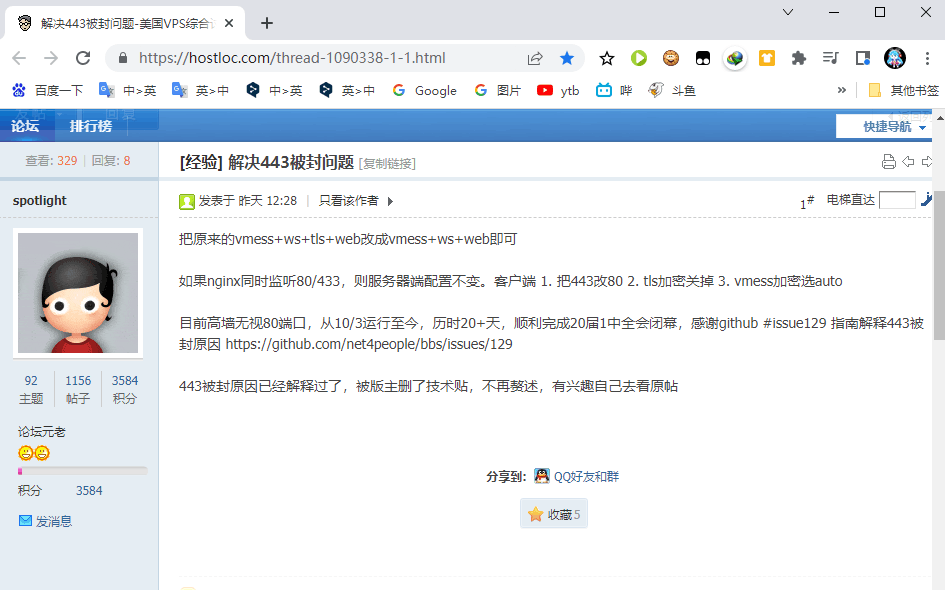Screen dimensions: 945x590
Task: Click the QQ penguin share icon
Action: 541,476
